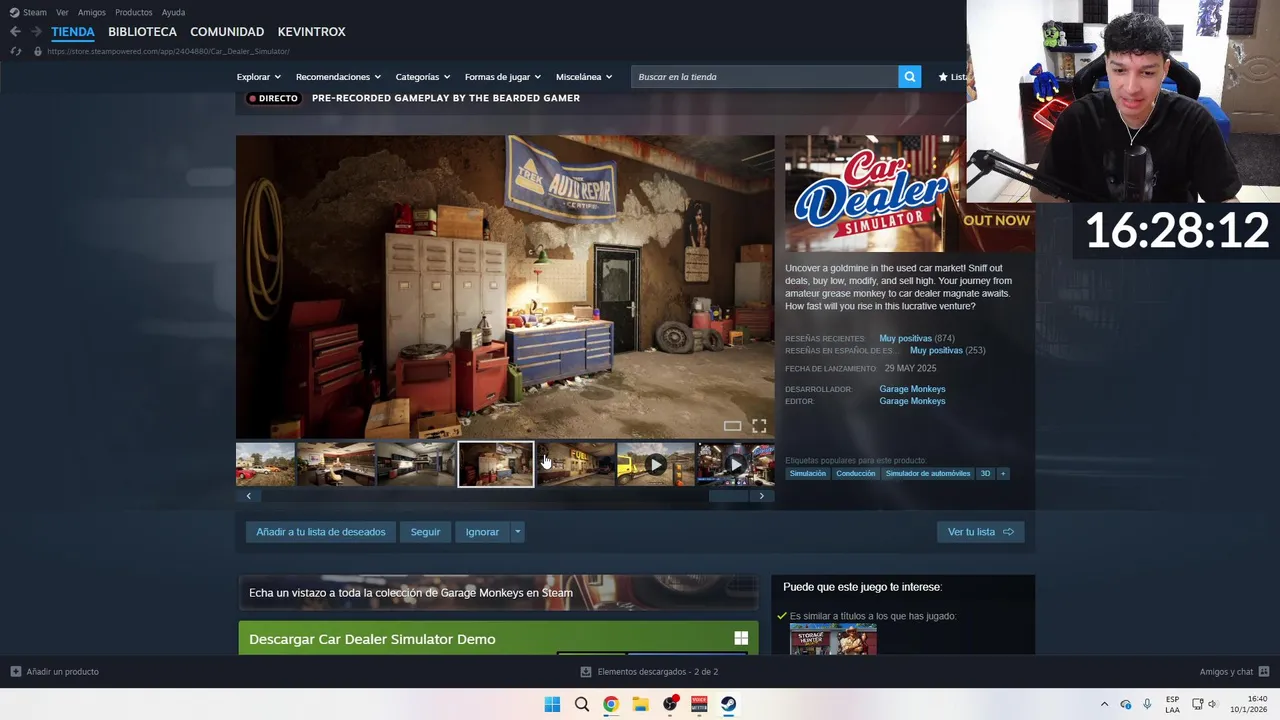Open the KEVINTROX profile tab
The width and height of the screenshot is (1280, 720).
click(x=311, y=32)
